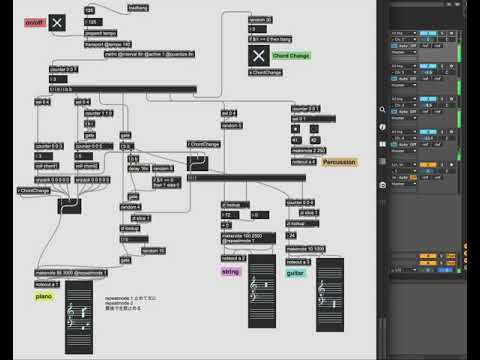The height and width of the screenshot is (360, 480).
Task: Click the pink on/off comment label
Action: [x=35, y=23]
